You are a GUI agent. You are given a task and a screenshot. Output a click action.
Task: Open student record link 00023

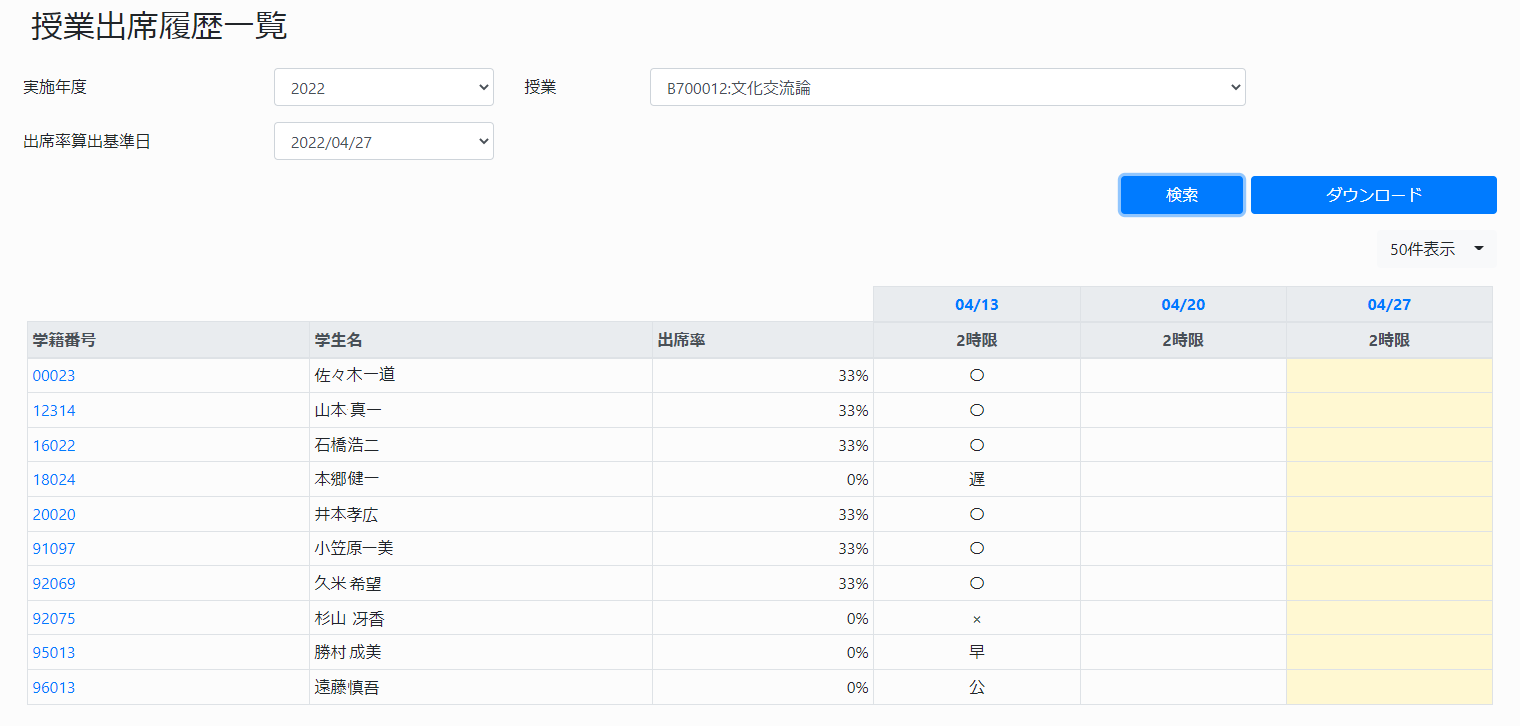click(53, 375)
